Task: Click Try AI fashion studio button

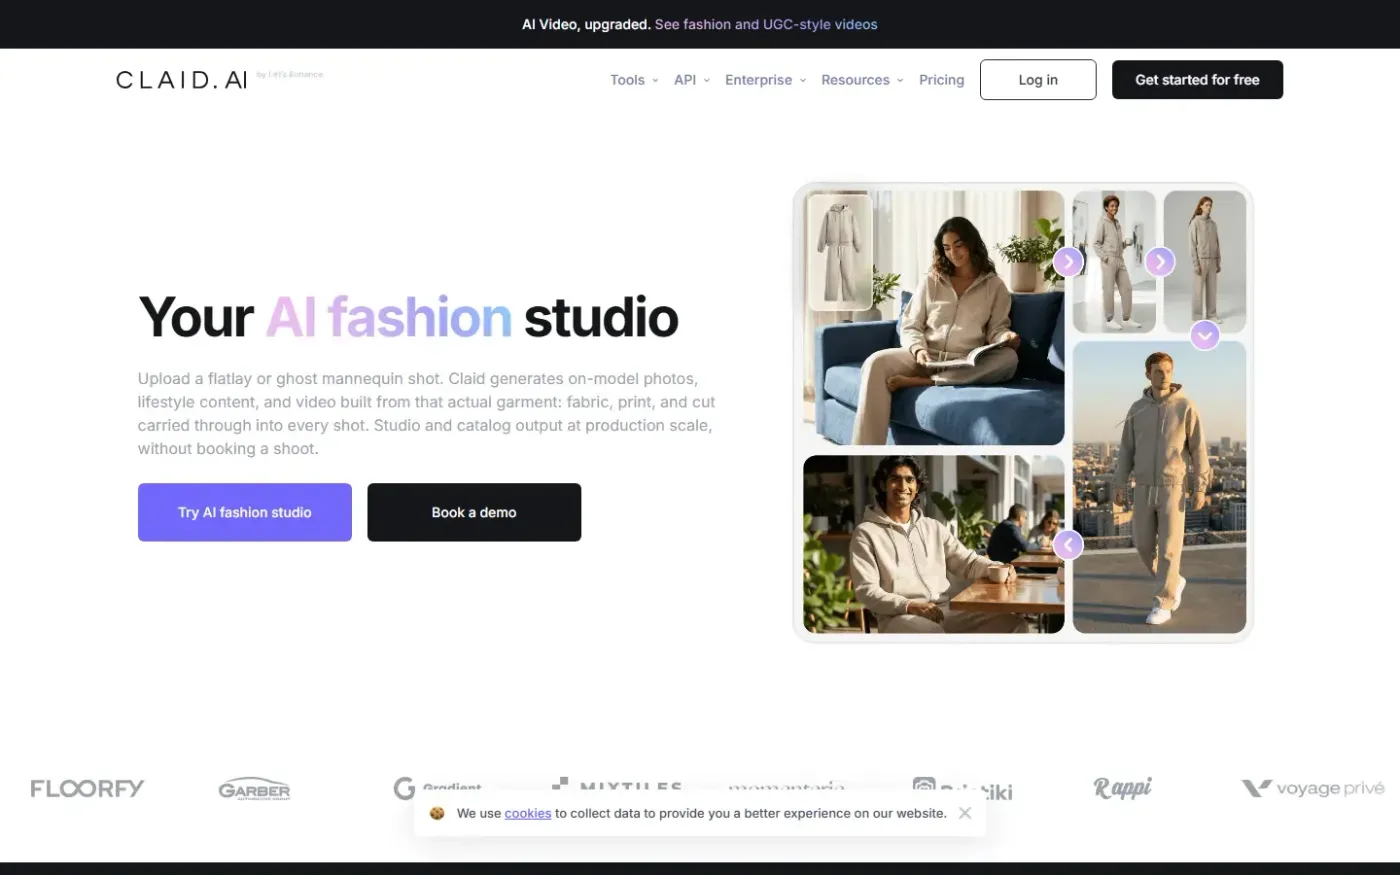Action: click(x=245, y=512)
